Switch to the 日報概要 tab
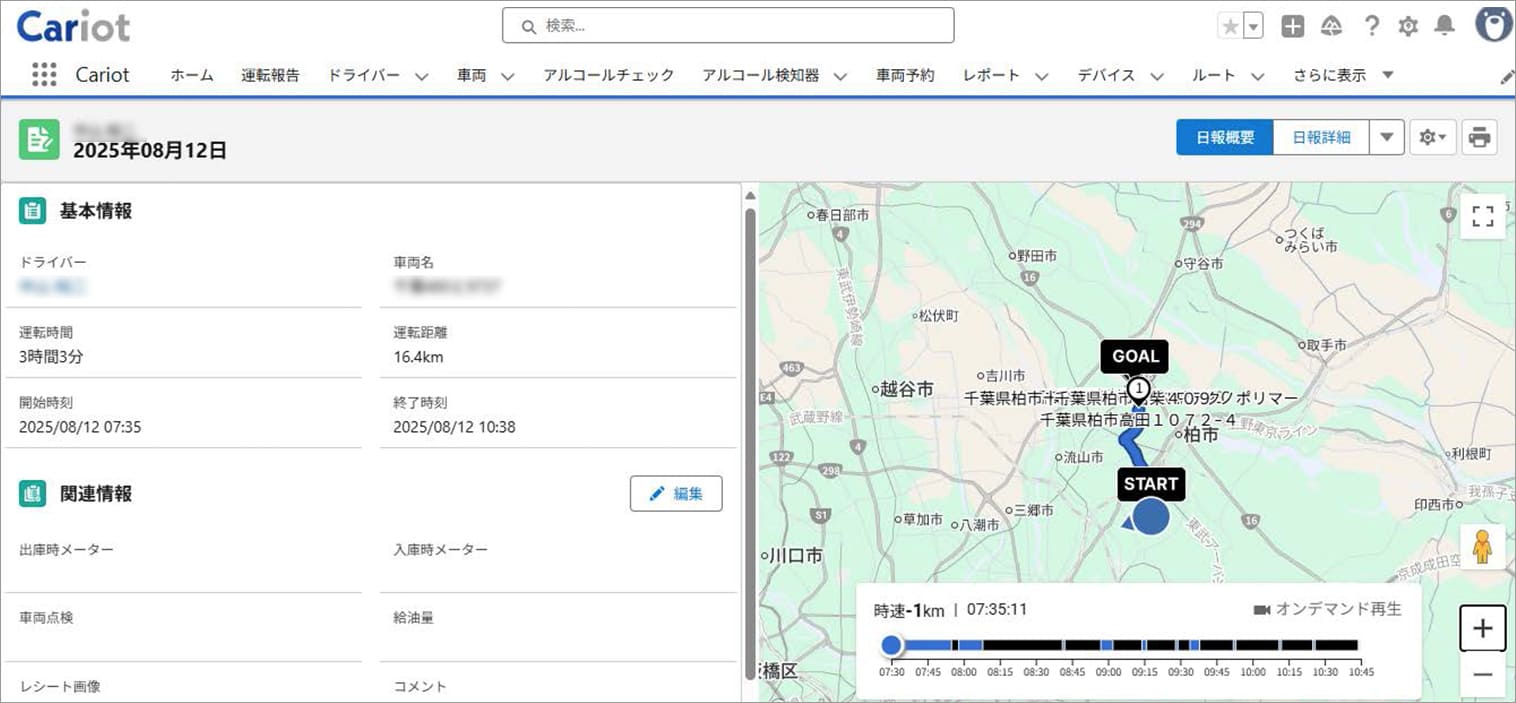1516x703 pixels. [1224, 137]
